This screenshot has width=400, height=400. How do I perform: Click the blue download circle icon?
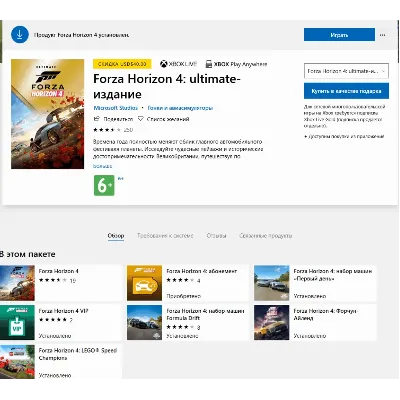20,34
